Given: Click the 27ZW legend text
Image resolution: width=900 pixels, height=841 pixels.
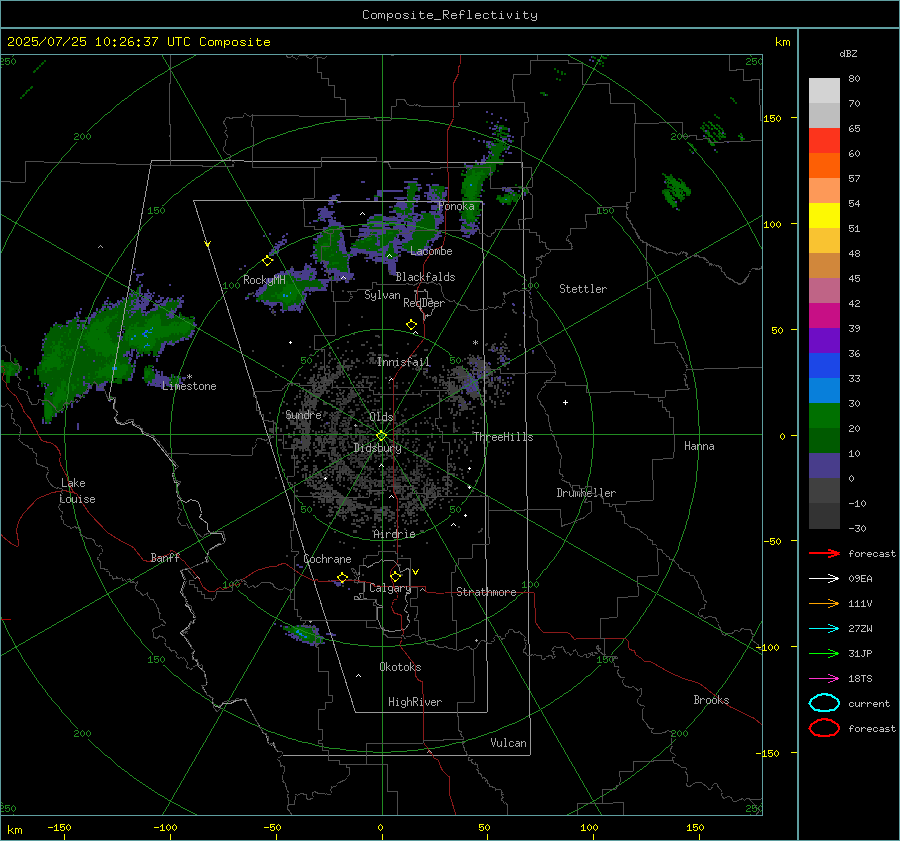Looking at the screenshot, I should coord(860,629).
